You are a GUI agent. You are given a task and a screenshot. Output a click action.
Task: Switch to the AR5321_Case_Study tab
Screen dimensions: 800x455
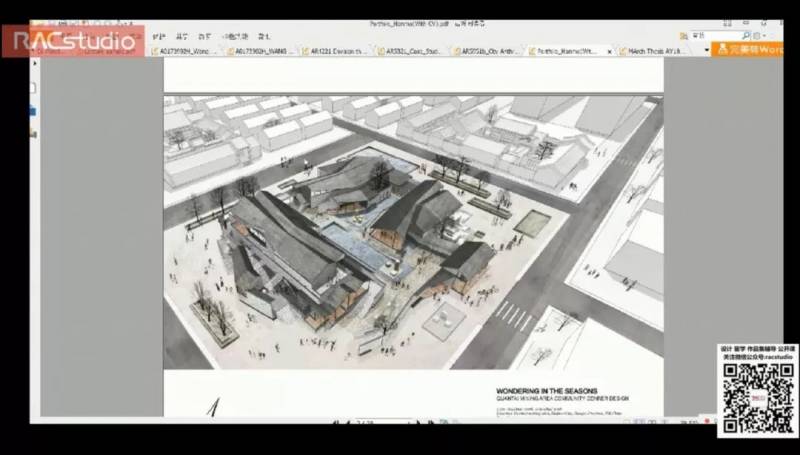click(415, 49)
